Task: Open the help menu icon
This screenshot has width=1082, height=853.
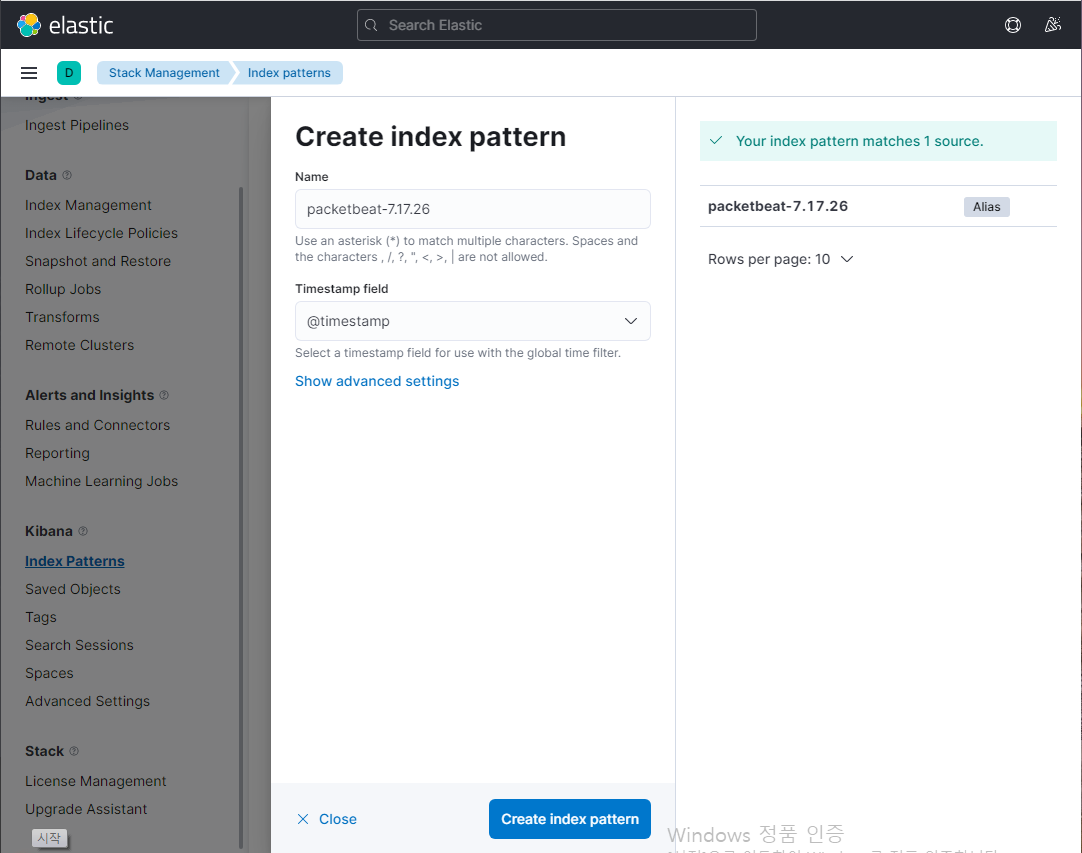Action: point(1012,25)
